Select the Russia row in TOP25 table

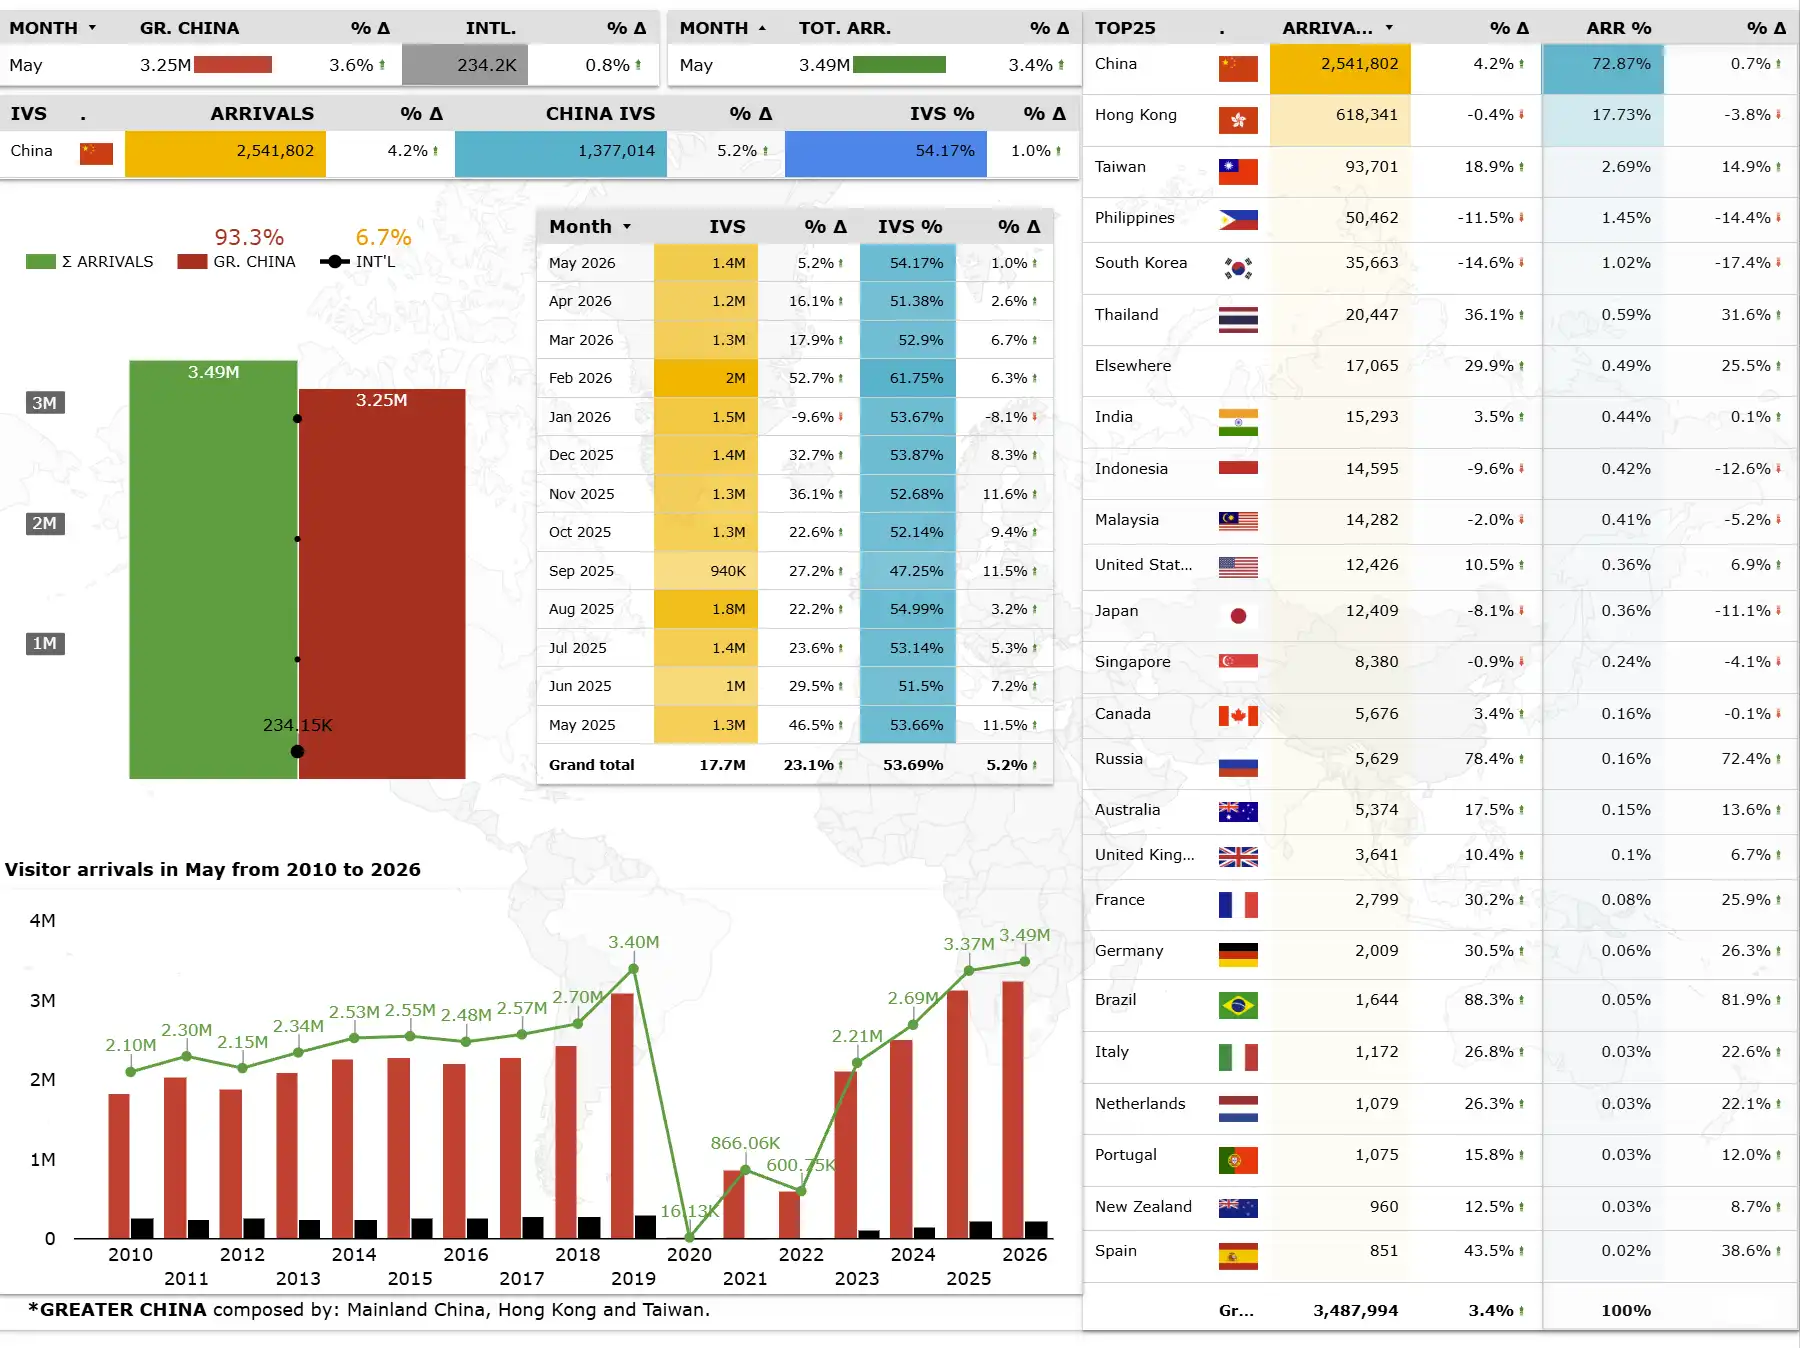pos(1439,760)
